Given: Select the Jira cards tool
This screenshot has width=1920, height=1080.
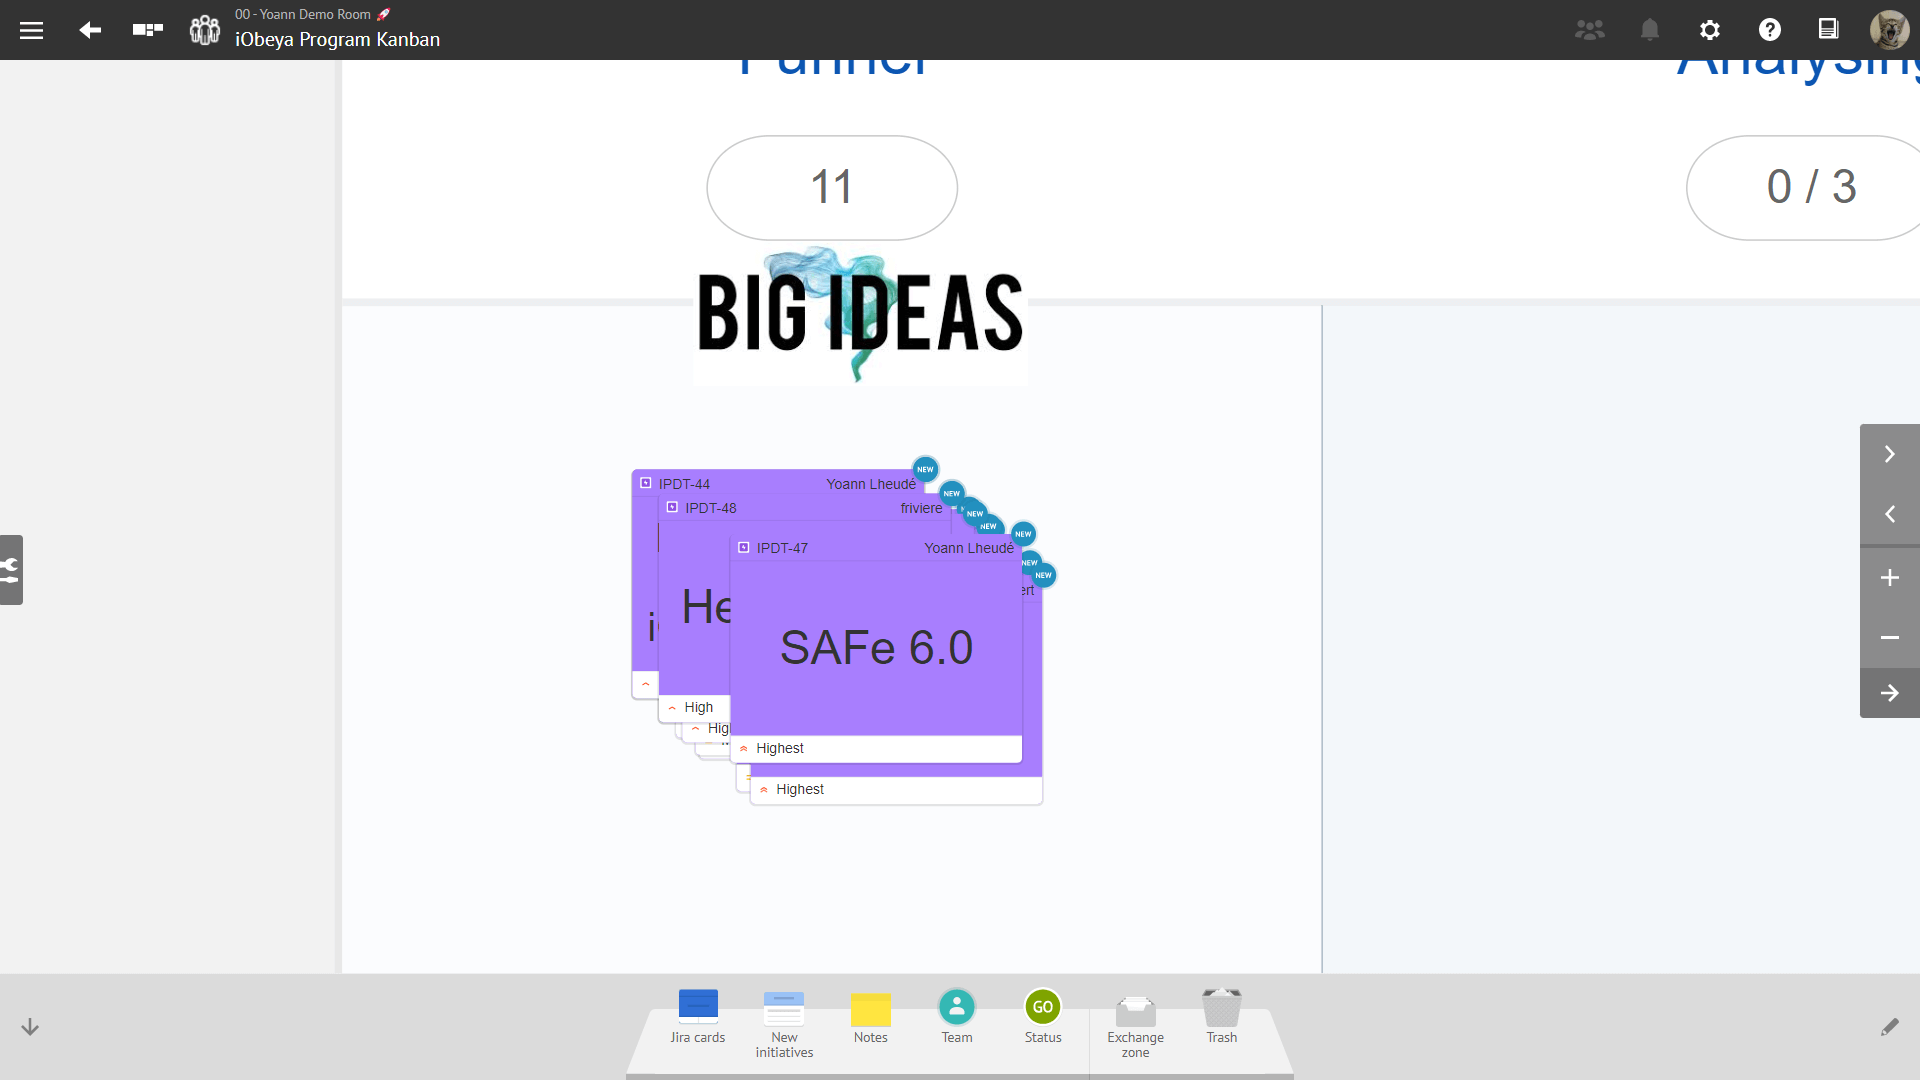Looking at the screenshot, I should (x=698, y=1017).
